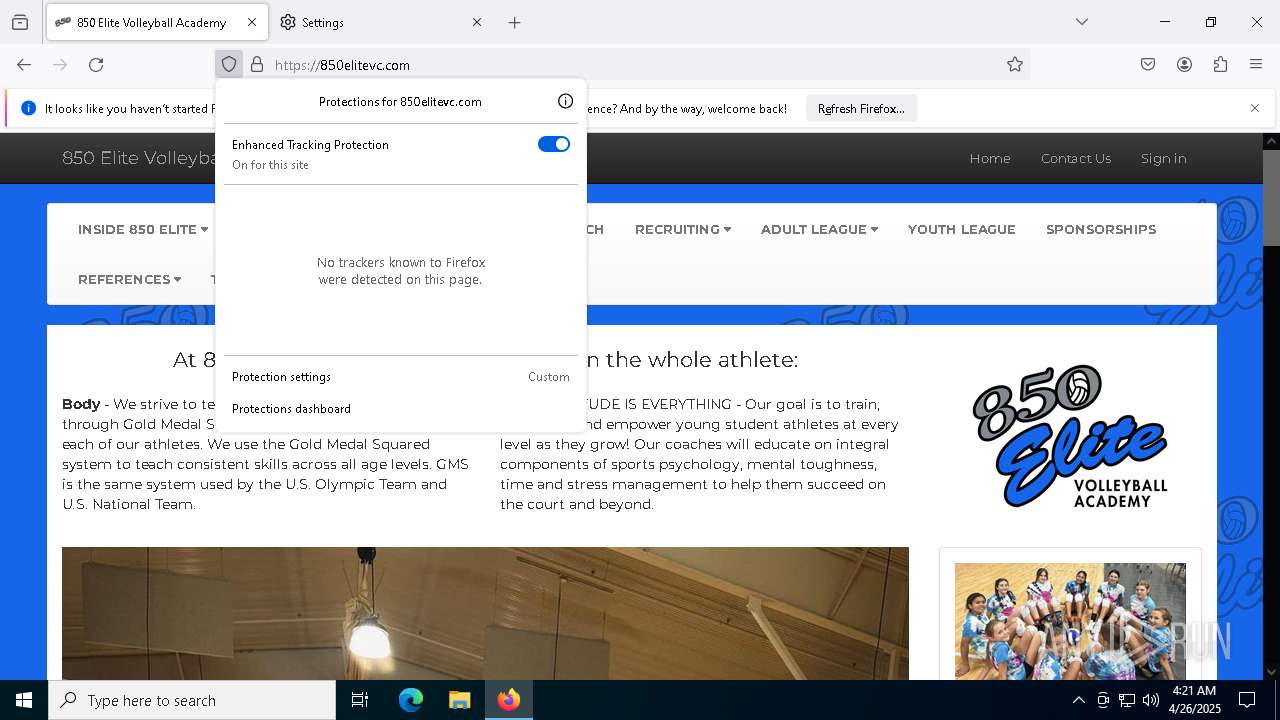Click the Windows search box
Screen dimensions: 1280x720
[192, 700]
